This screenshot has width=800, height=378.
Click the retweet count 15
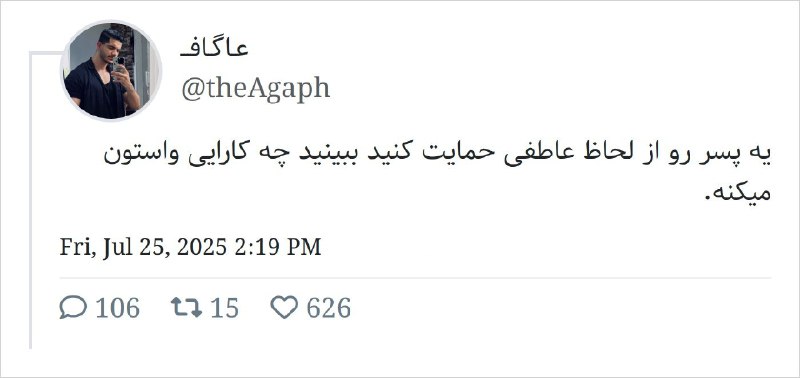[x=224, y=308]
